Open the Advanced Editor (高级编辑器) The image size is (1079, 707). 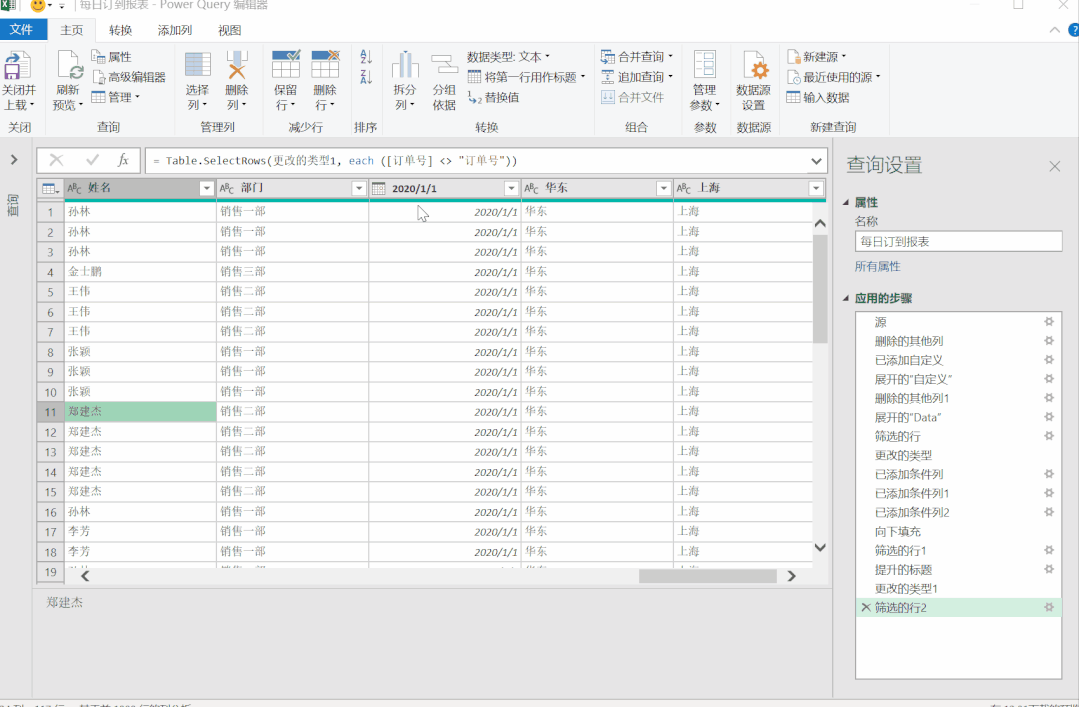click(129, 77)
